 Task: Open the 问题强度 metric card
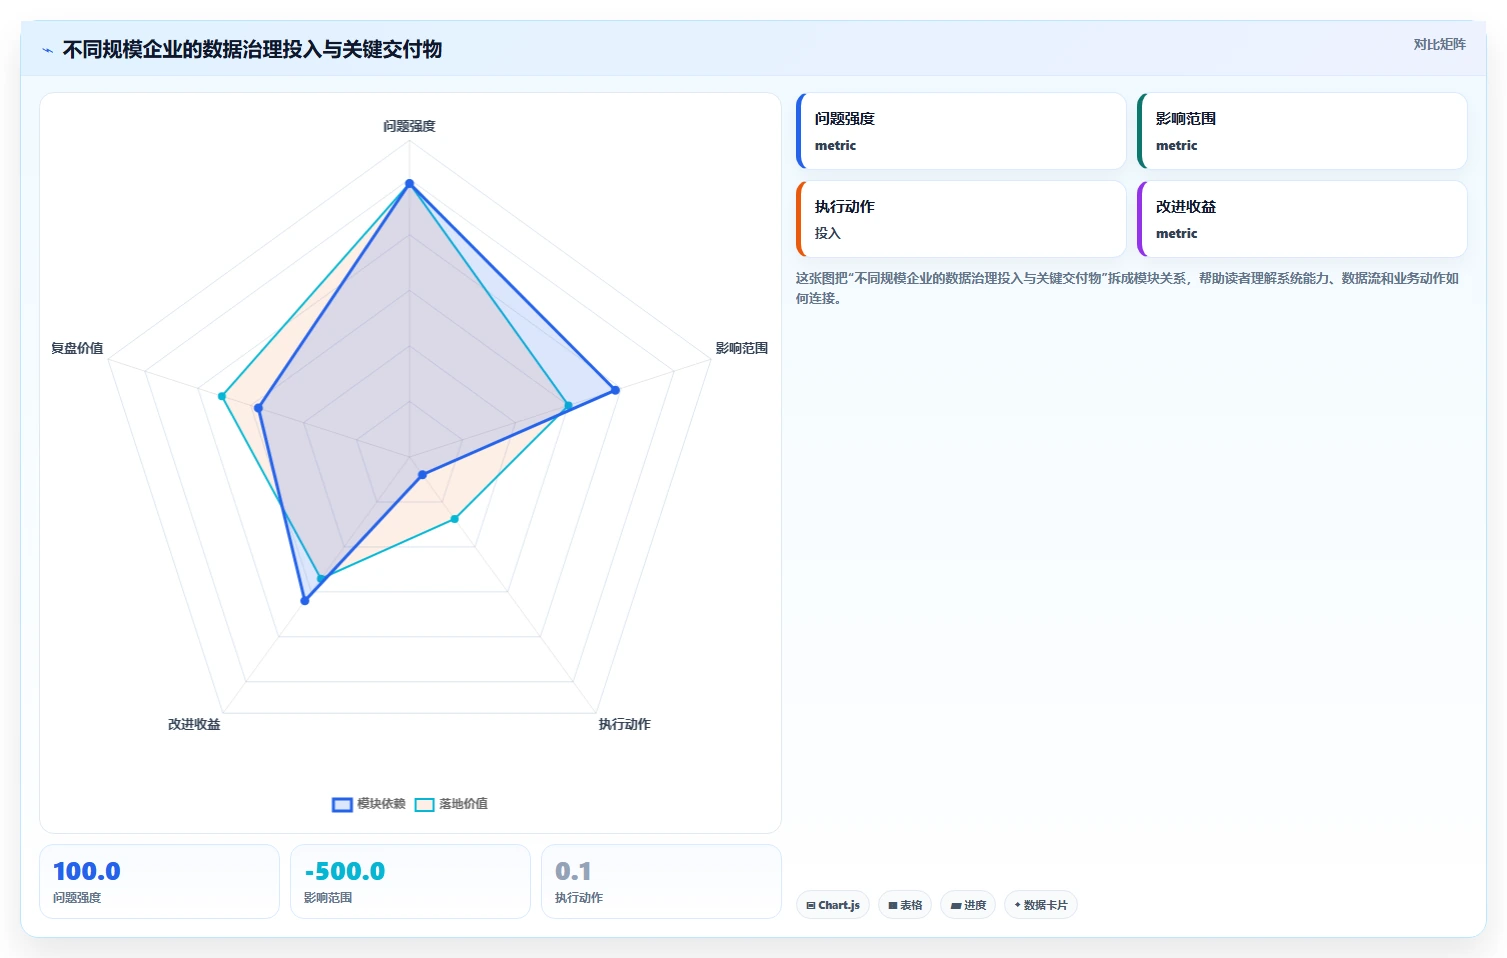(961, 131)
